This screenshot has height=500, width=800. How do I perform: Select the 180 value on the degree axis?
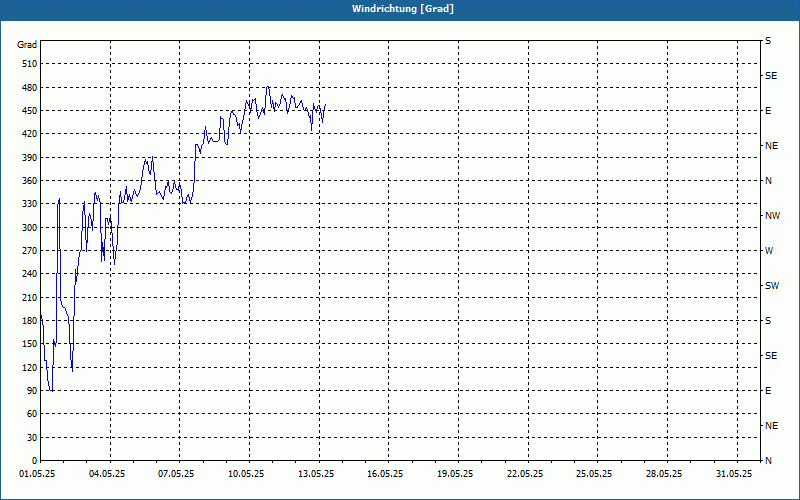pyautogui.click(x=30, y=320)
